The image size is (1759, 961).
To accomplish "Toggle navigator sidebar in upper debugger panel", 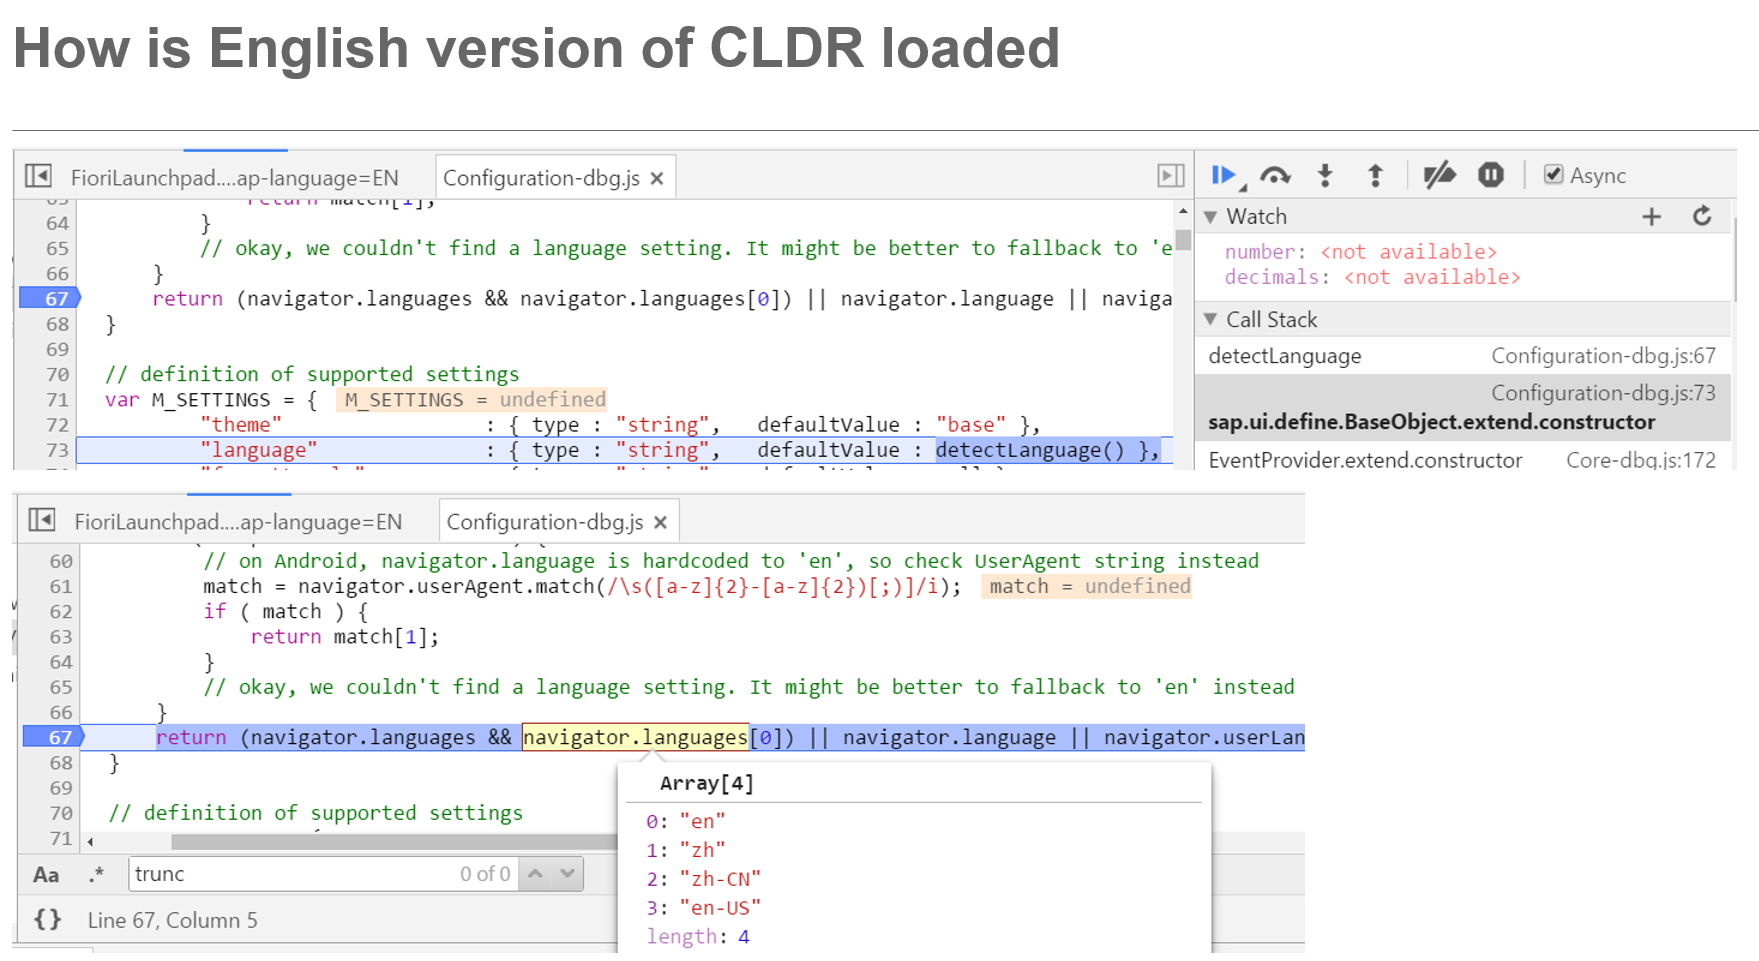I will click(38, 177).
